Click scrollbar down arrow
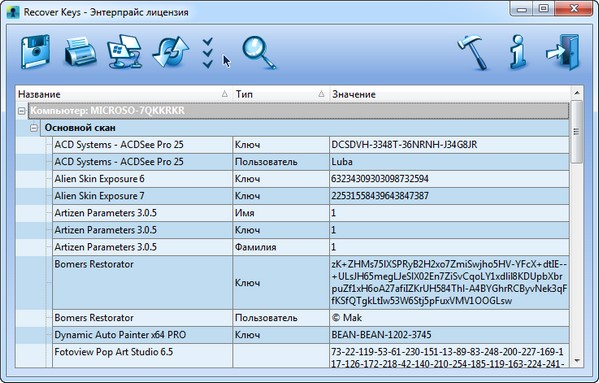This screenshot has width=599, height=383. (x=577, y=361)
